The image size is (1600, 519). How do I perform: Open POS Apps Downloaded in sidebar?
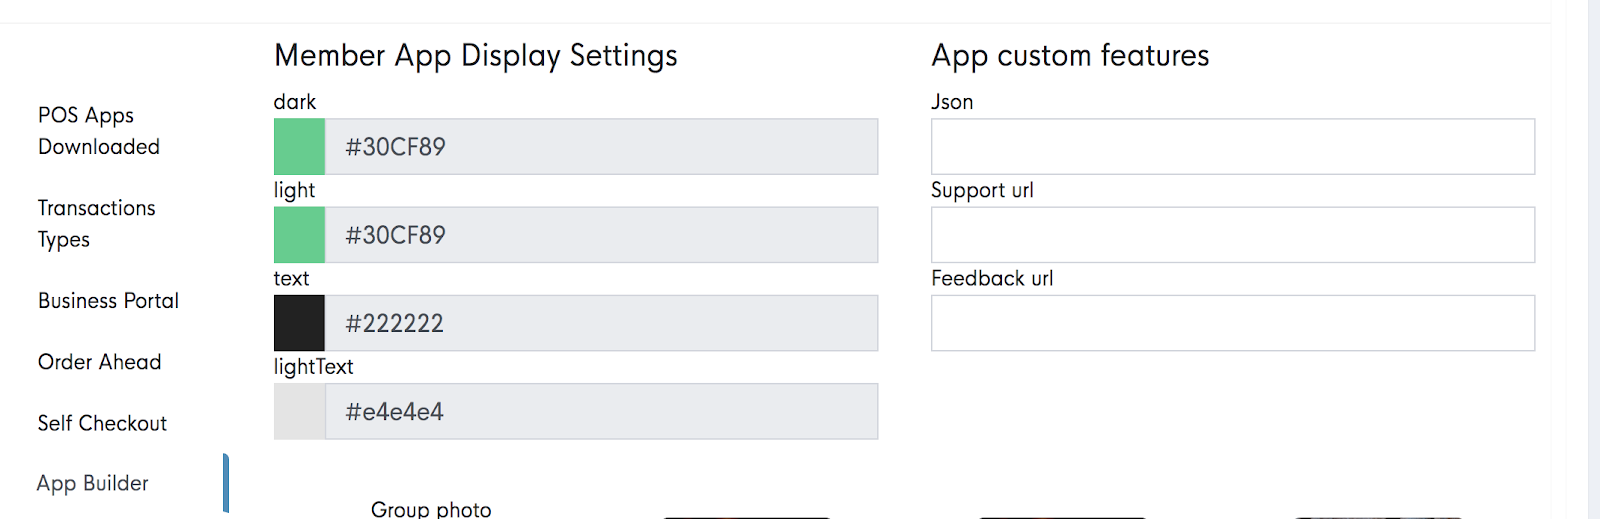pyautogui.click(x=99, y=131)
